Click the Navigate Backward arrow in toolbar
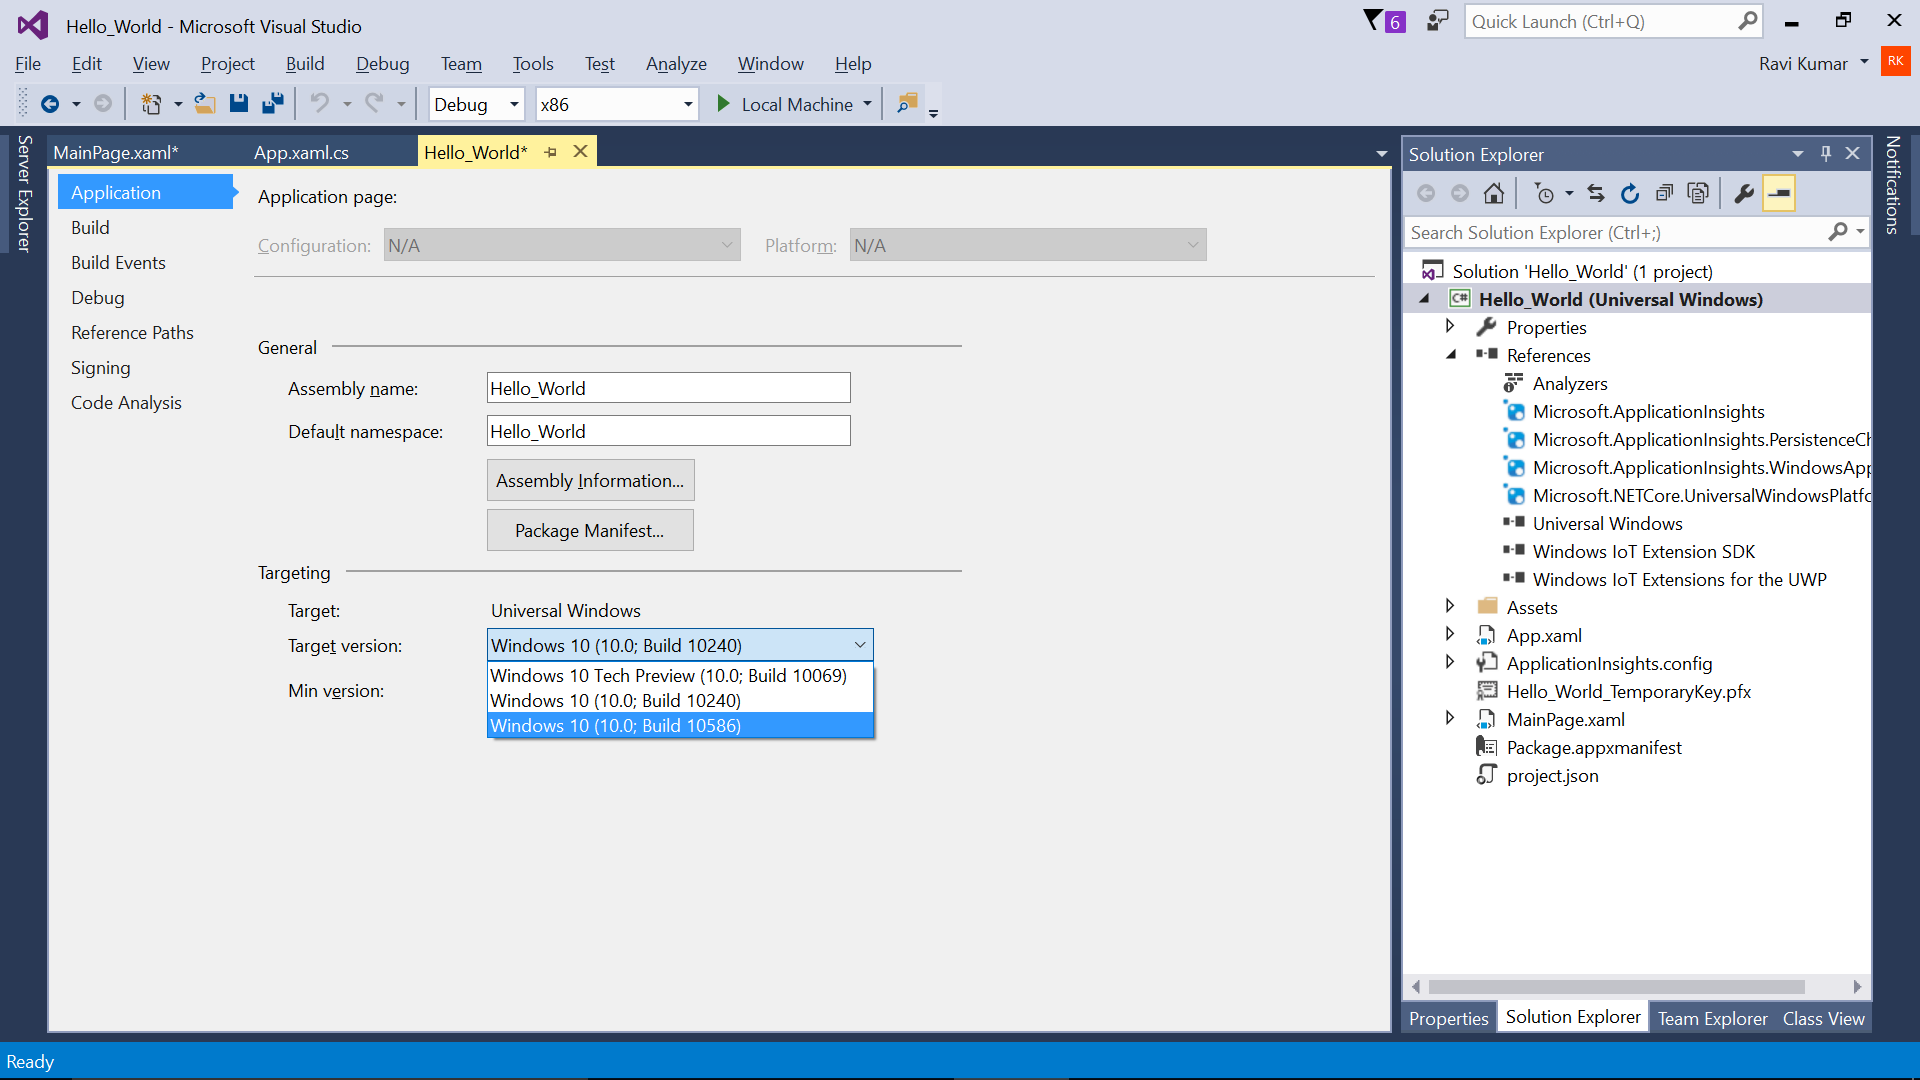1920x1080 pixels. [49, 104]
